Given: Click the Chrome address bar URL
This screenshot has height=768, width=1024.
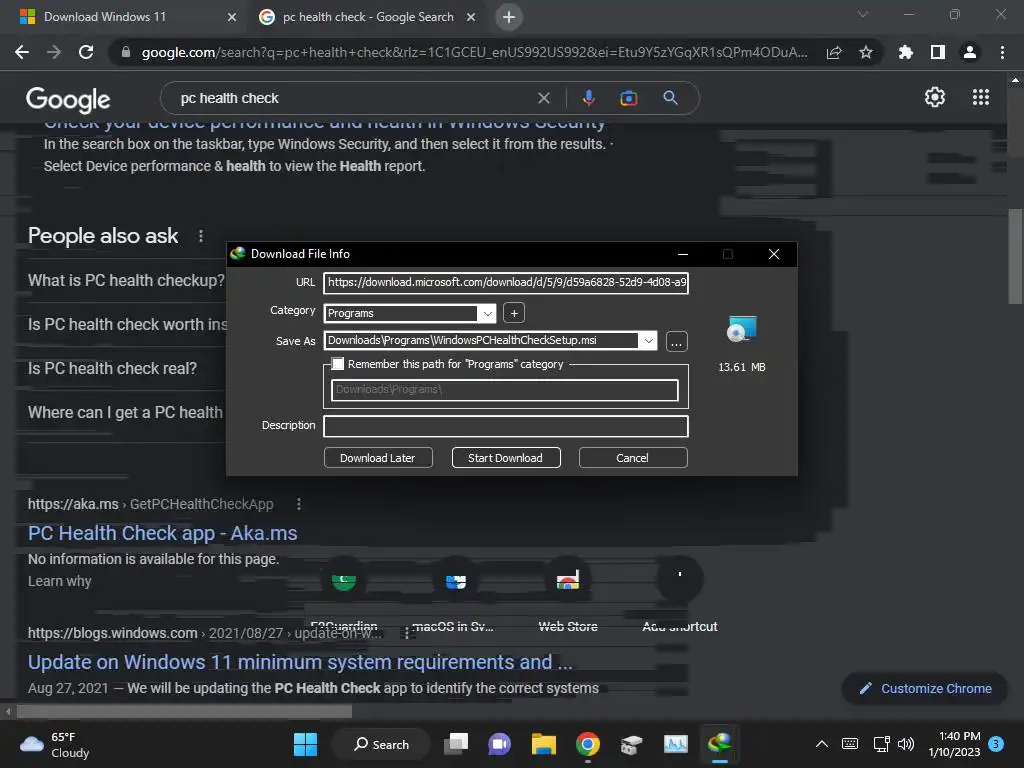Looking at the screenshot, I should (474, 52).
